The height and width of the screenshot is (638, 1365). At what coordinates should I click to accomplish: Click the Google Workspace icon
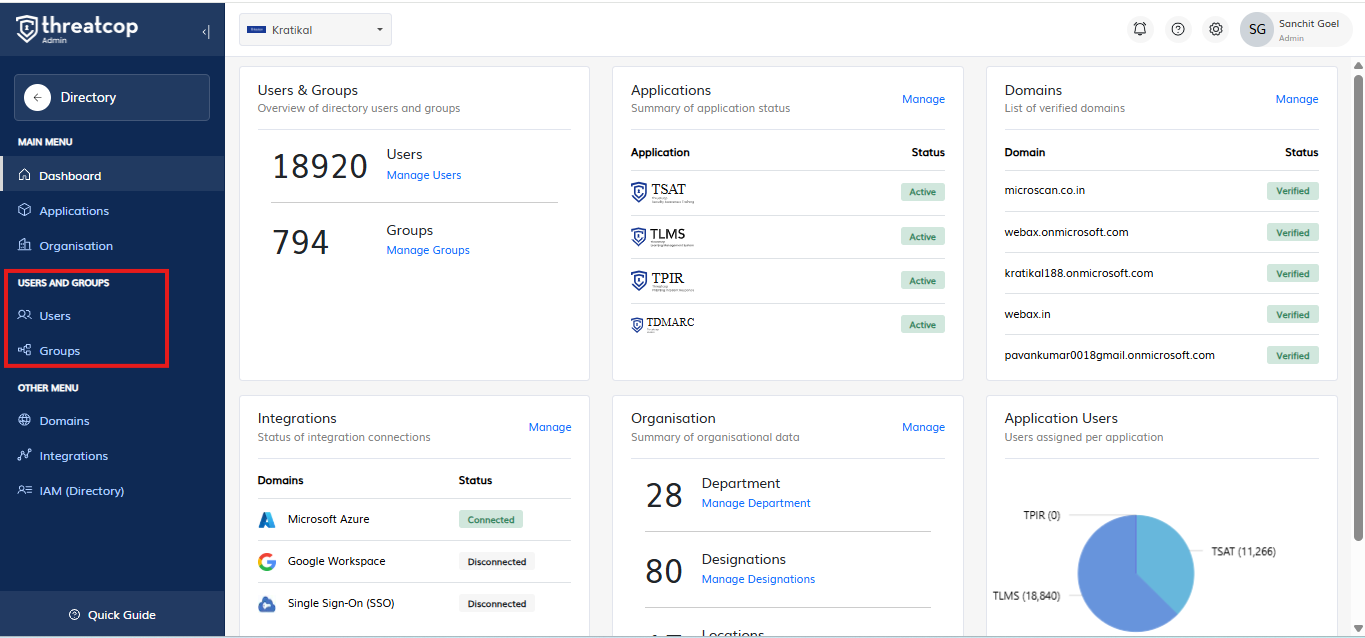[x=267, y=562]
